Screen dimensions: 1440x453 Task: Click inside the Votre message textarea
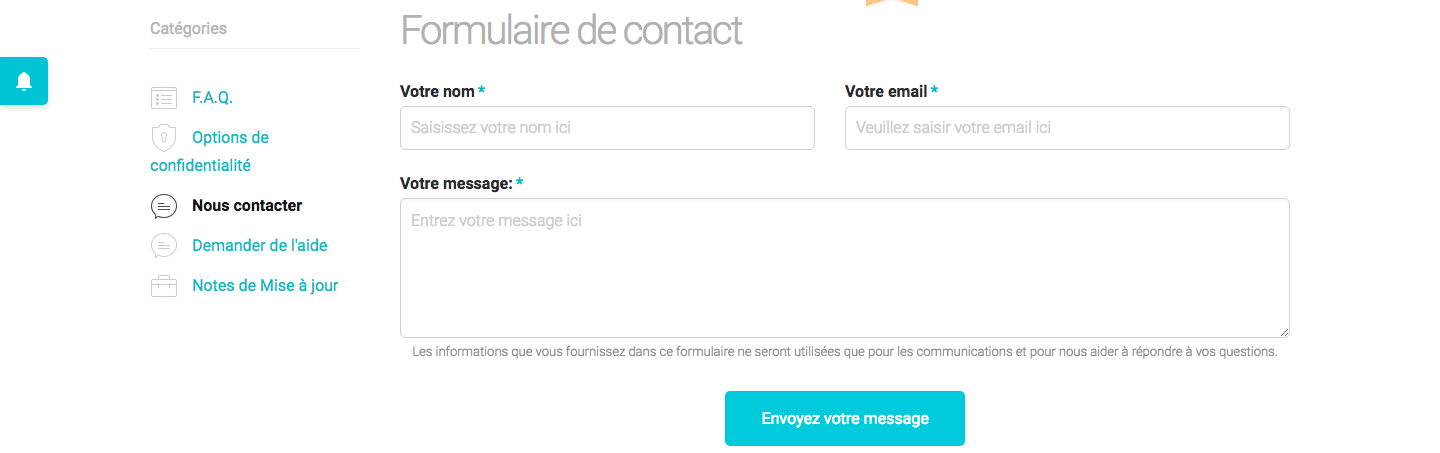click(x=844, y=268)
